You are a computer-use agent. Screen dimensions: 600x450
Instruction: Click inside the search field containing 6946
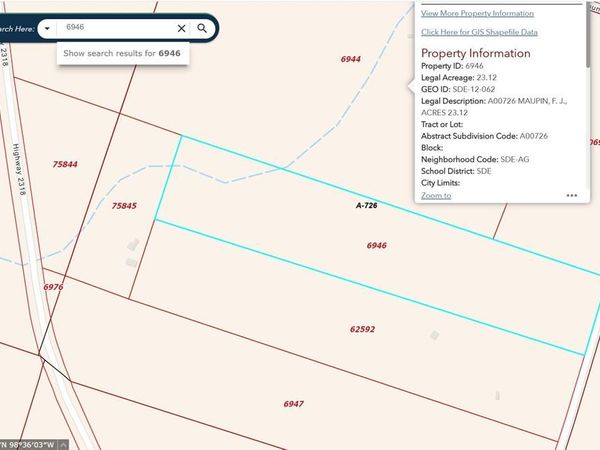pos(115,28)
